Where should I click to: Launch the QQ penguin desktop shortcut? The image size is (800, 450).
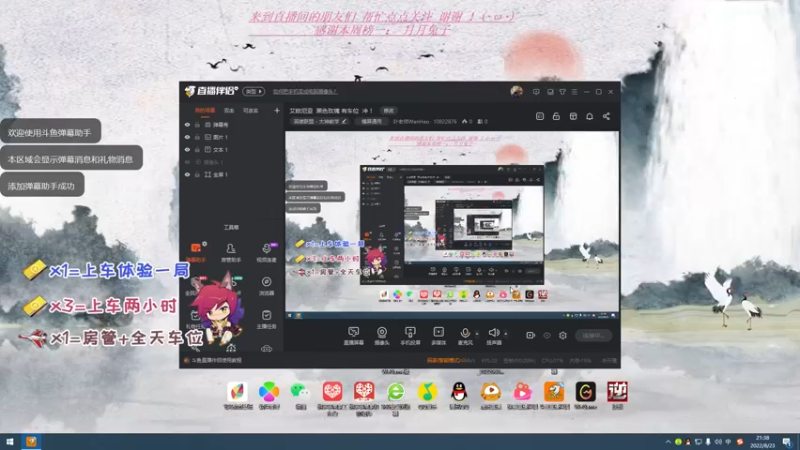point(459,395)
